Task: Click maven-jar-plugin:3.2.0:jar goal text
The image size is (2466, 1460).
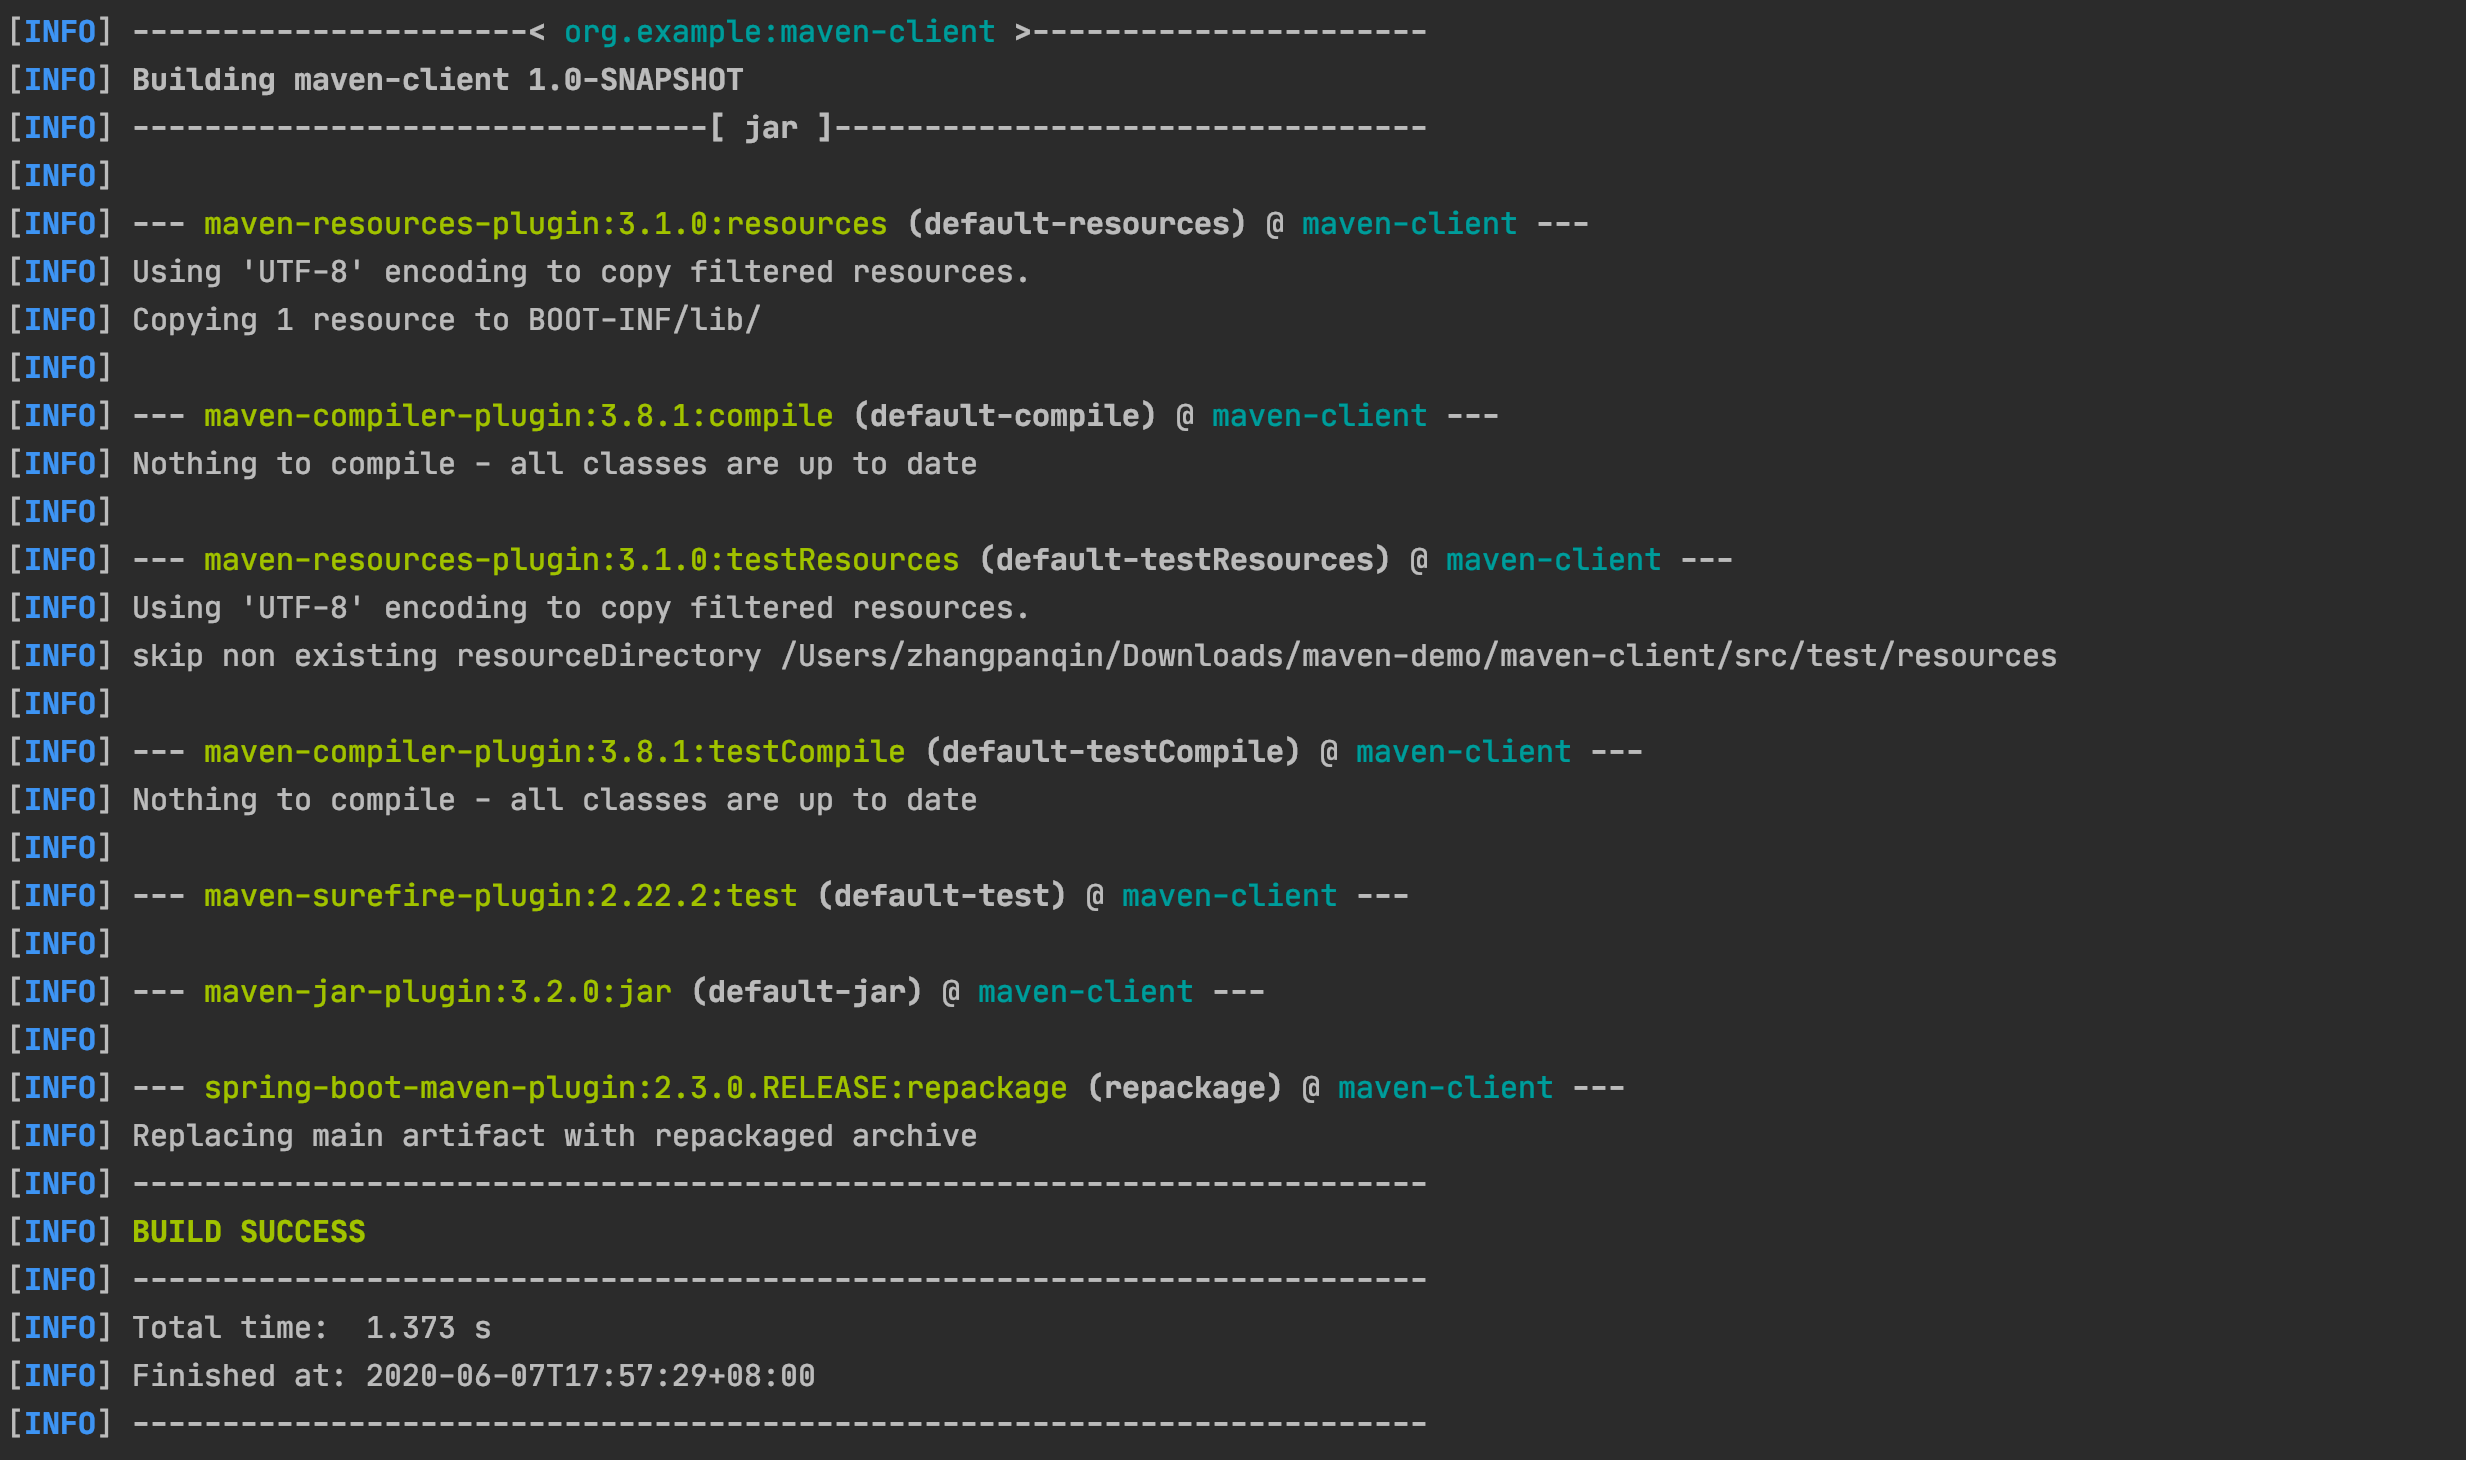Action: 437,992
